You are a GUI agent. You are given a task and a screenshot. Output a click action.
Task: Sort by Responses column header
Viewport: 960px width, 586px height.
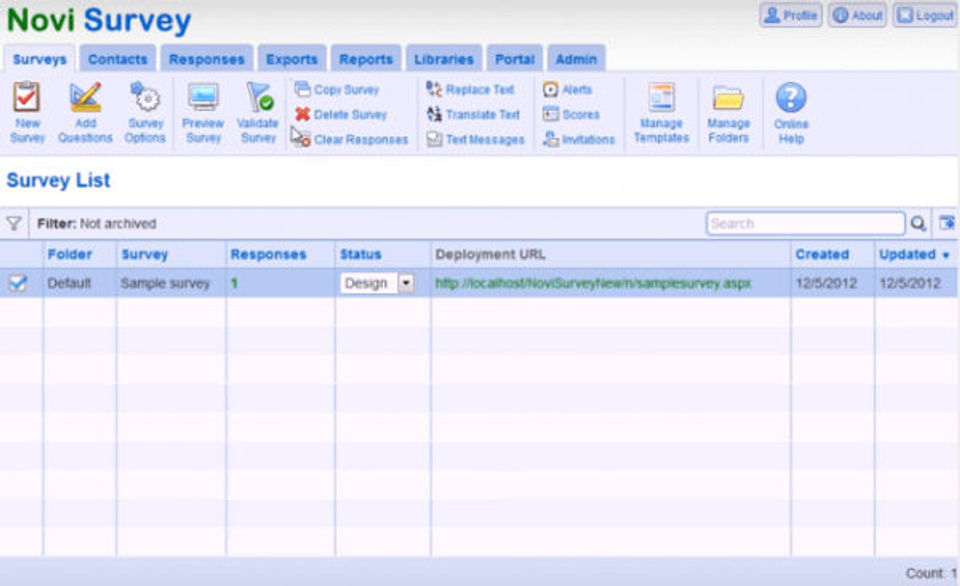(268, 254)
